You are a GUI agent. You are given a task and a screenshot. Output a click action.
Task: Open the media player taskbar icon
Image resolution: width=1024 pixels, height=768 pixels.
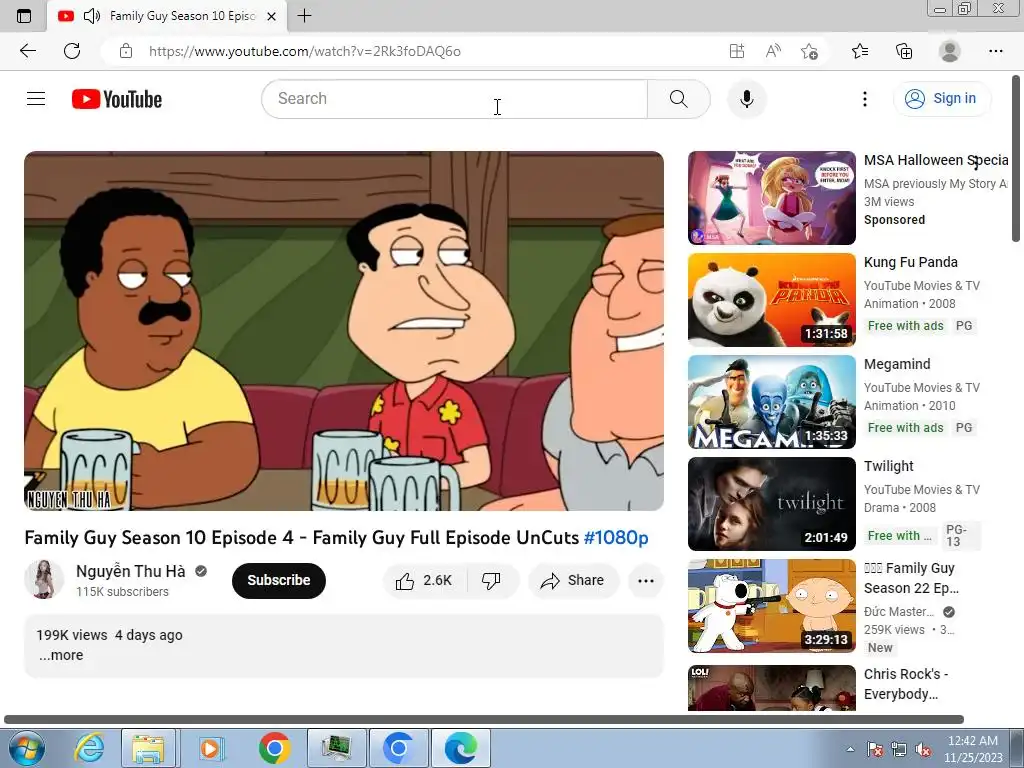click(x=211, y=748)
